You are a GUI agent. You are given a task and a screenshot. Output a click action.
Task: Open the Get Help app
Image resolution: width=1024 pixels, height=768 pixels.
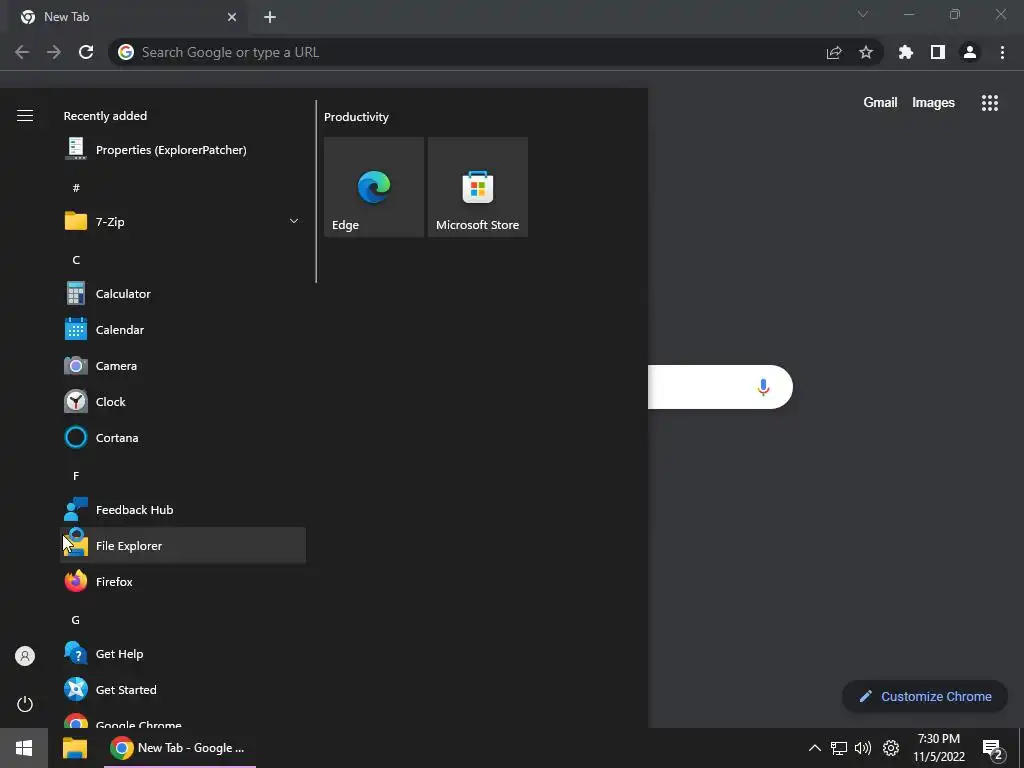pyautogui.click(x=183, y=654)
